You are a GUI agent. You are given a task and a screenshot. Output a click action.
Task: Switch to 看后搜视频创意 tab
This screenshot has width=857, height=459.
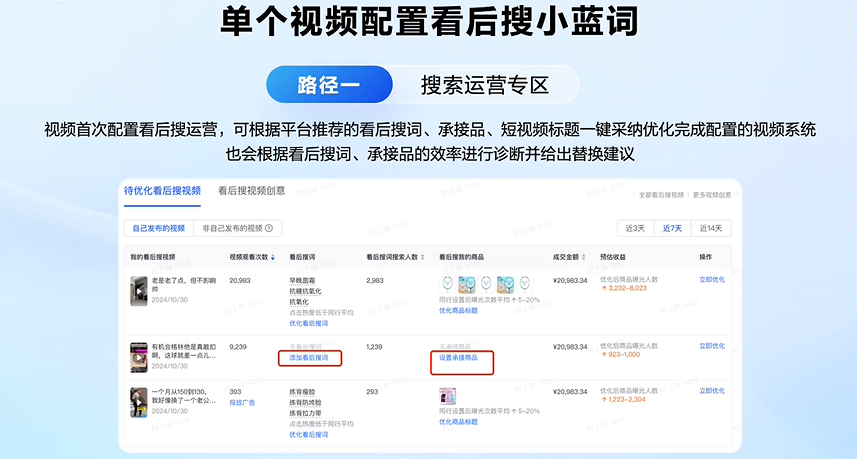pyautogui.click(x=251, y=190)
